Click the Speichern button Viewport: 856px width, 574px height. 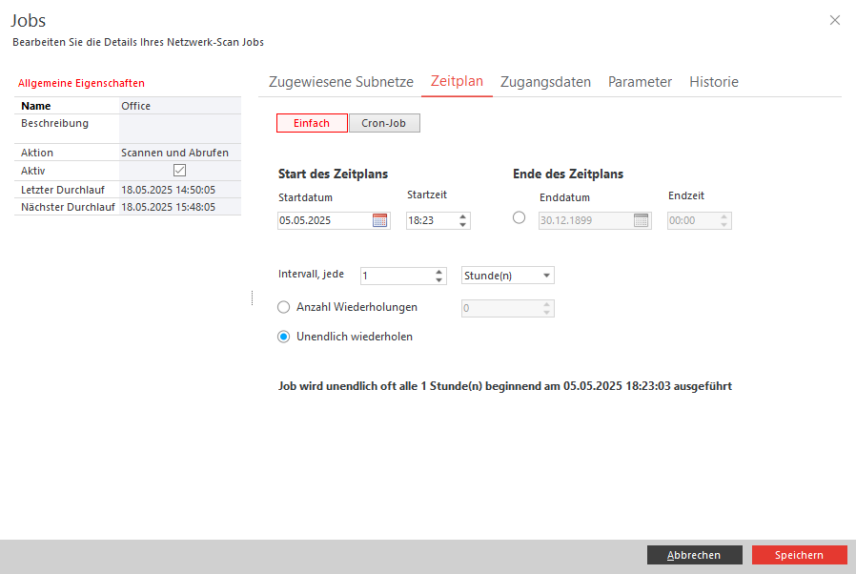[799, 555]
